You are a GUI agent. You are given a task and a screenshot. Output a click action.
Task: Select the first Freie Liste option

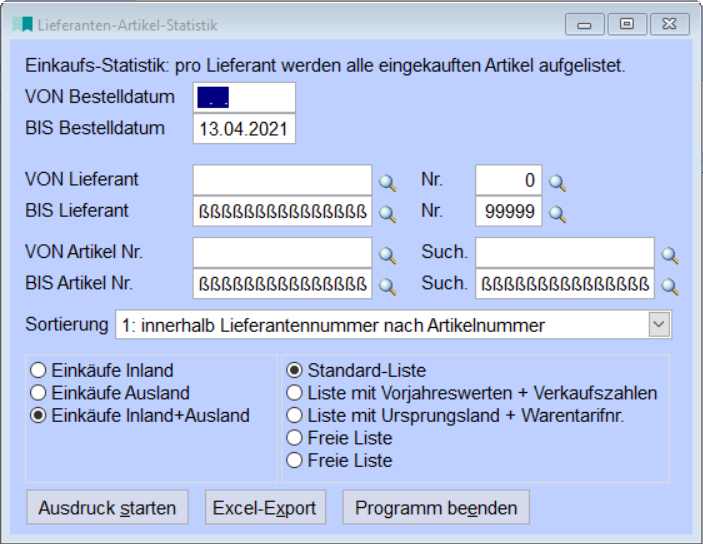(x=295, y=438)
